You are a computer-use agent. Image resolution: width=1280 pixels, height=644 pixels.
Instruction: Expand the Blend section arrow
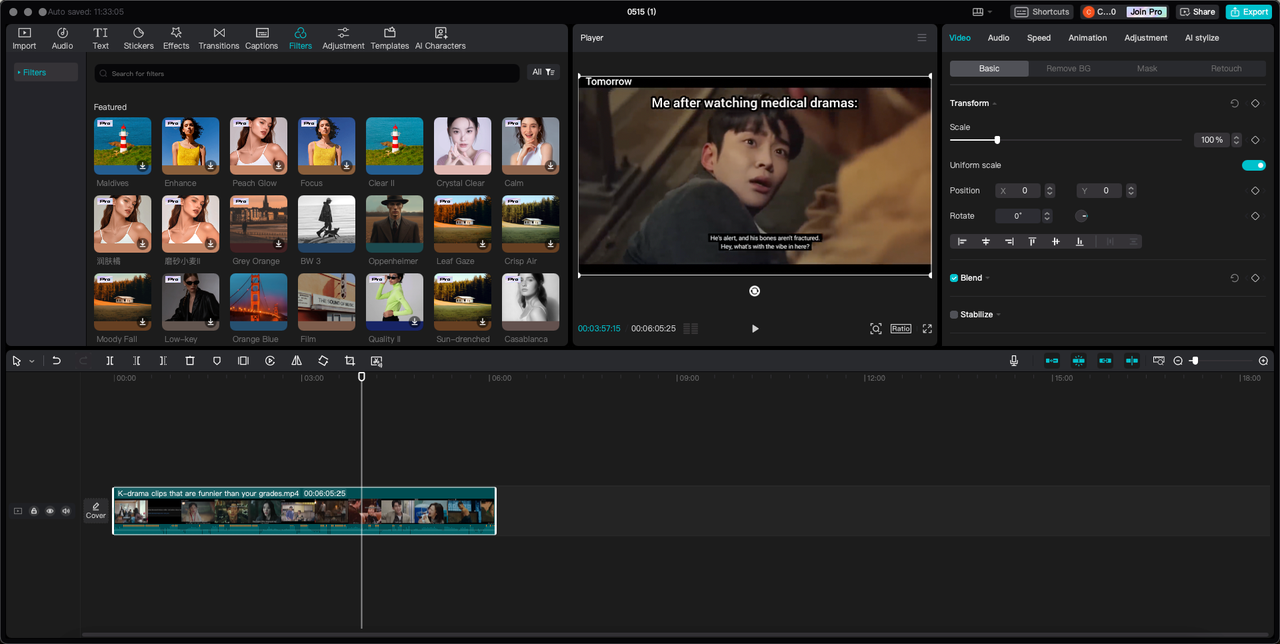coord(988,278)
